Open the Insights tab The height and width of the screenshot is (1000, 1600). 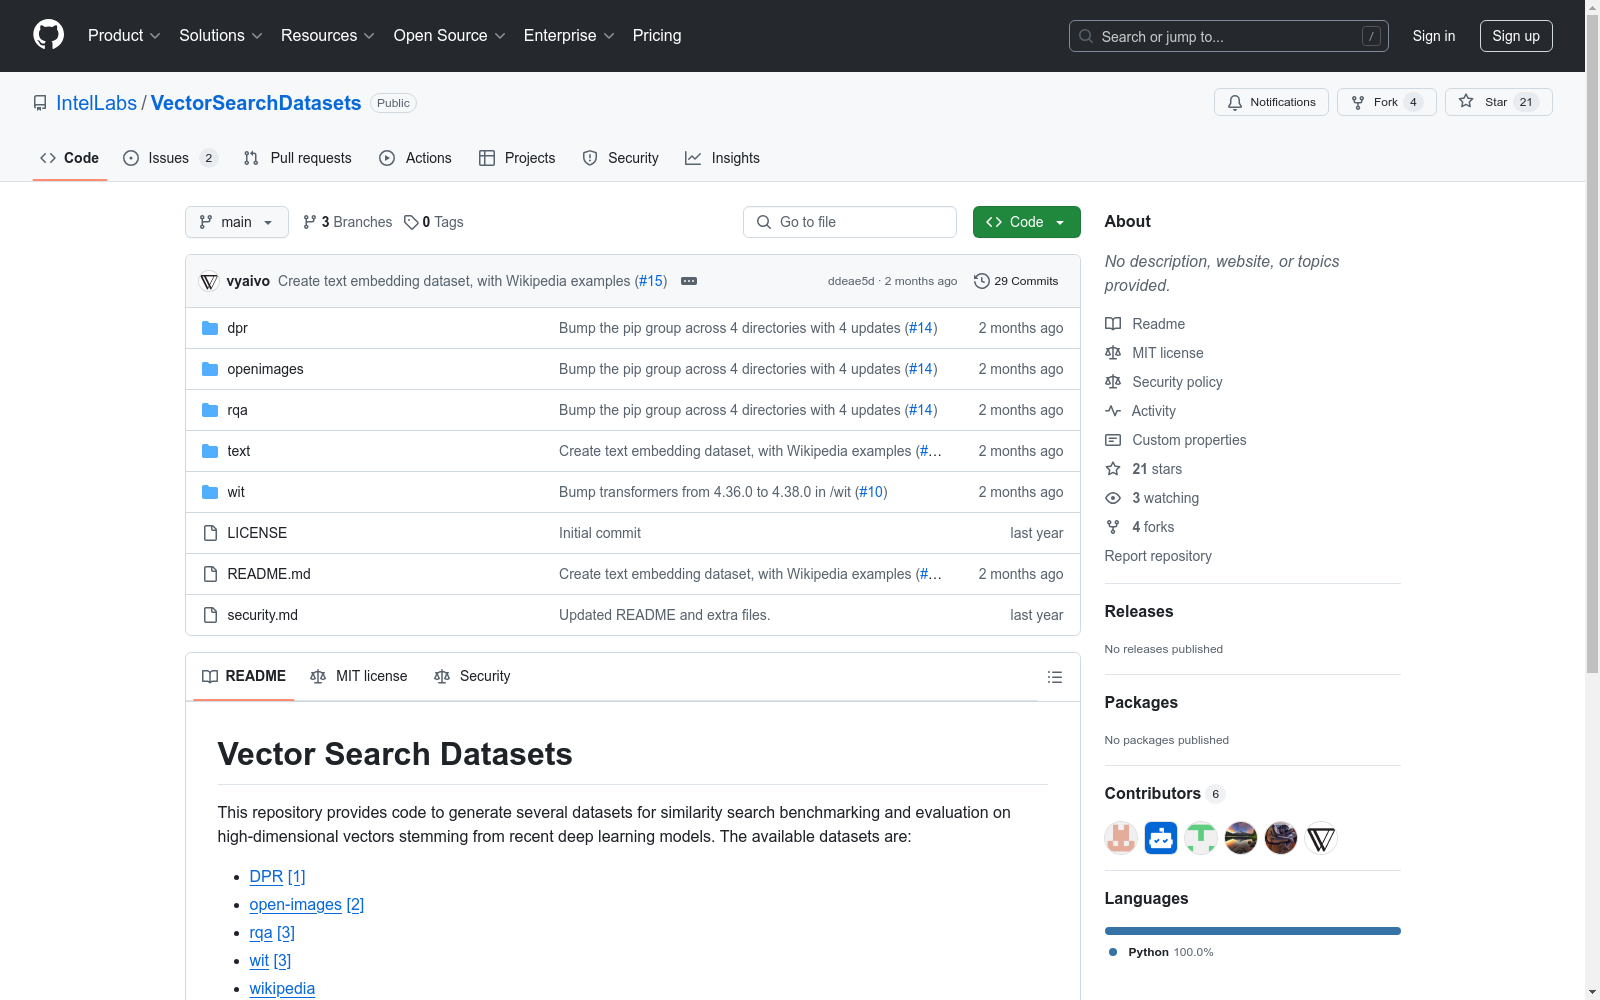(722, 158)
